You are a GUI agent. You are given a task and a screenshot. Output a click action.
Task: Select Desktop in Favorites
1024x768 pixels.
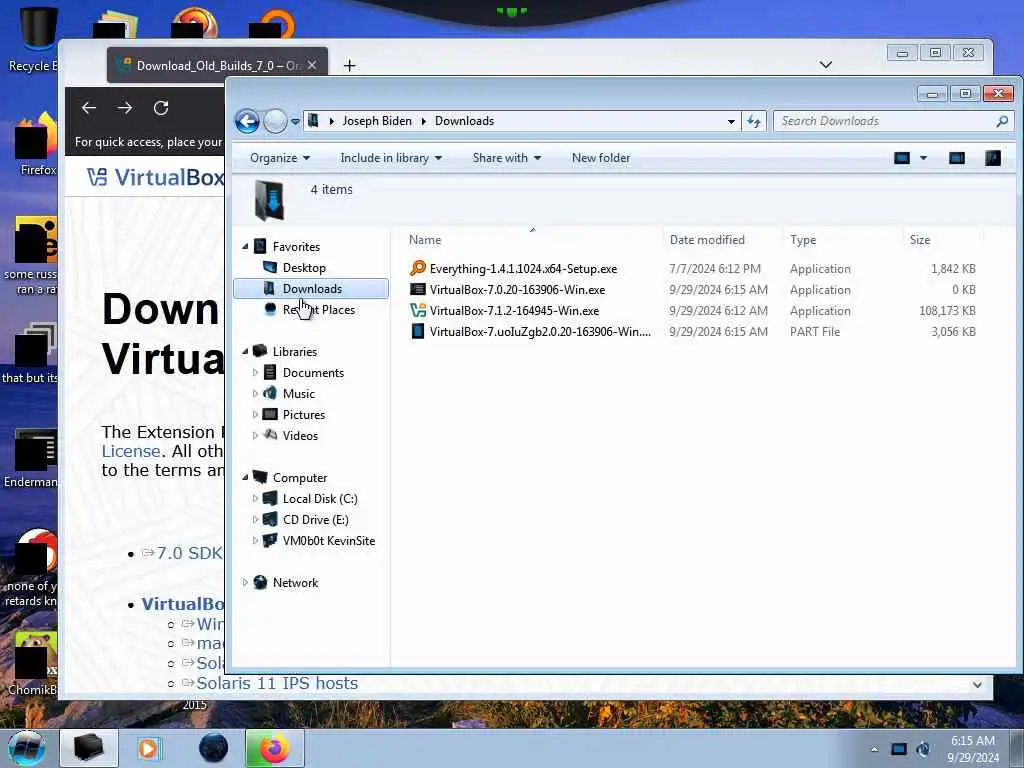[x=304, y=268]
